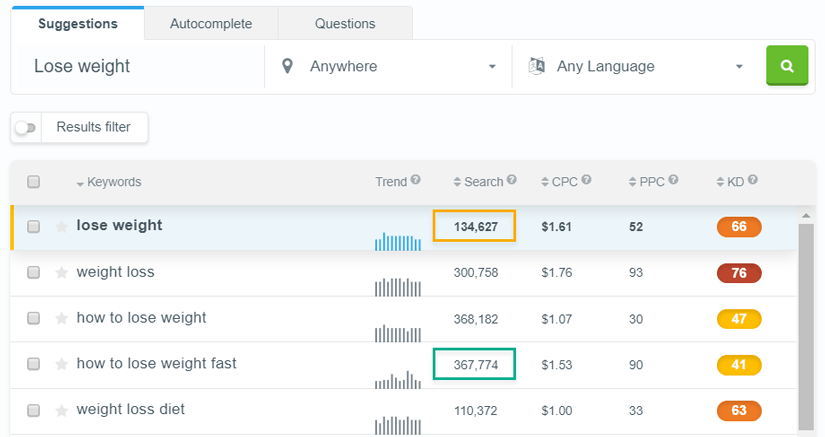Click the help icon next to Trend

pyautogui.click(x=415, y=181)
